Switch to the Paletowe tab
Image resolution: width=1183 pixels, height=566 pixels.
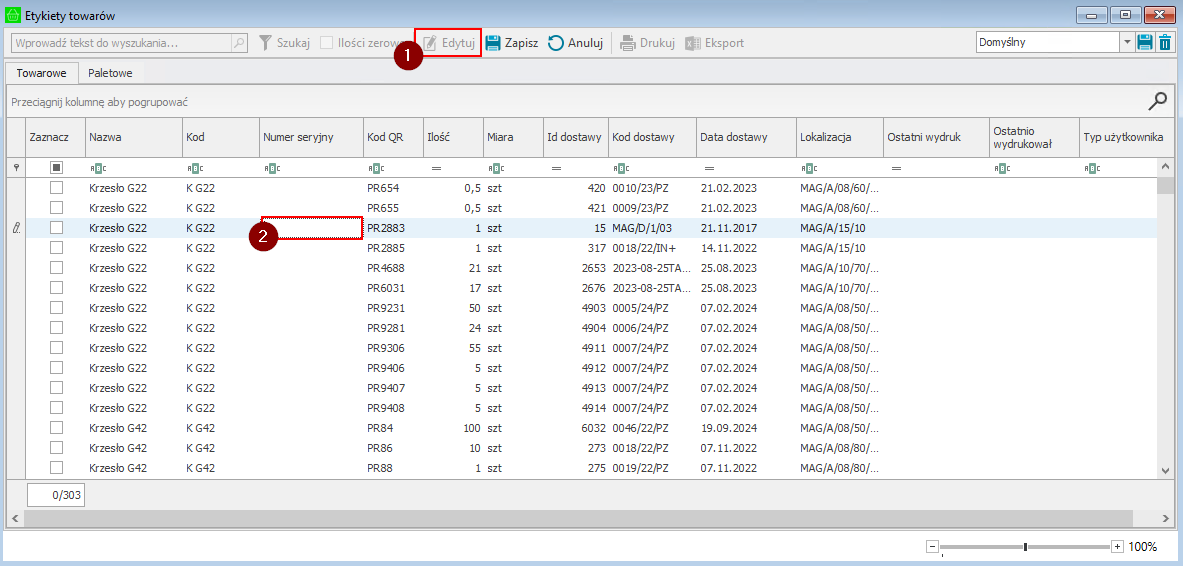pos(110,73)
